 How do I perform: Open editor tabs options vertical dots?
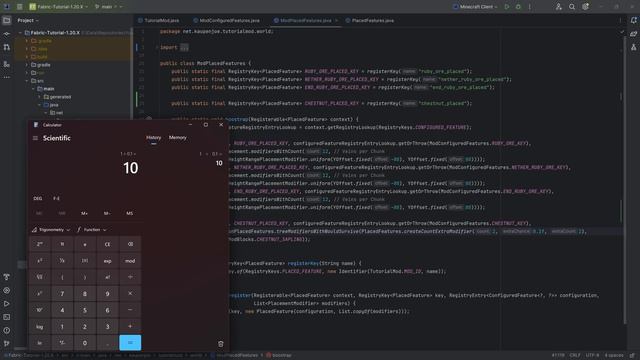click(x=620, y=20)
